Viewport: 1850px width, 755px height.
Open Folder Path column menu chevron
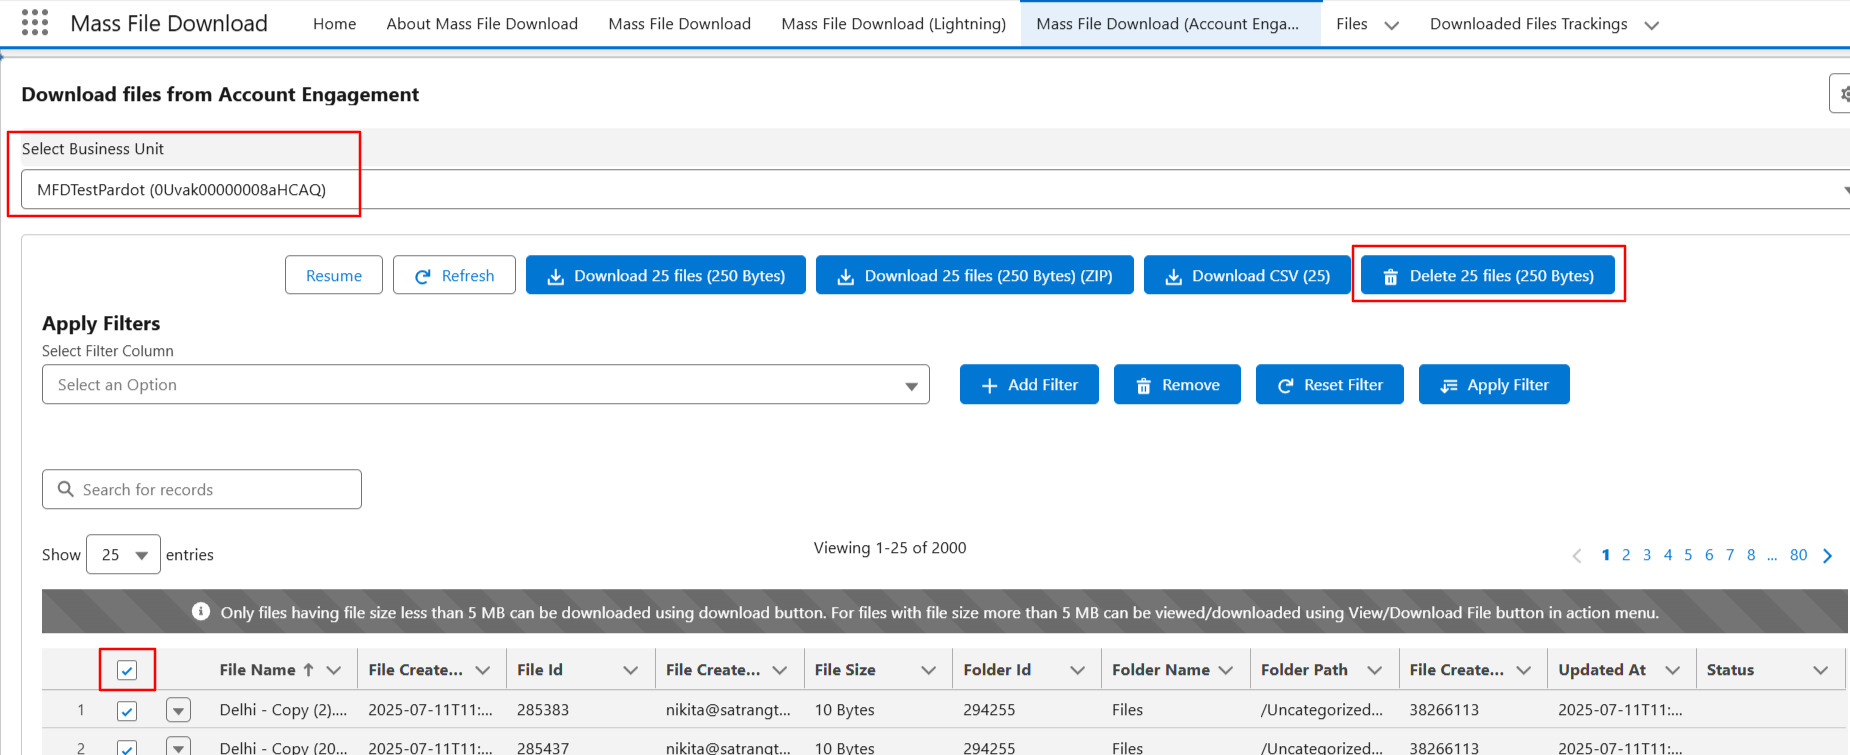coord(1374,670)
